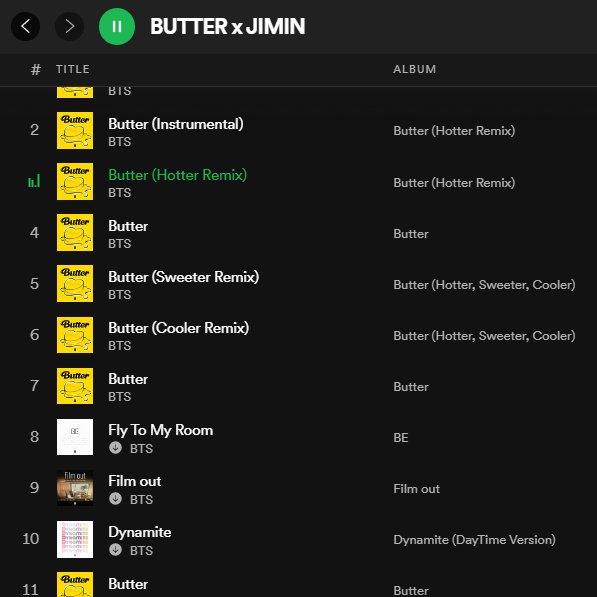597x597 pixels.
Task: Open the BE album link
Action: (401, 438)
